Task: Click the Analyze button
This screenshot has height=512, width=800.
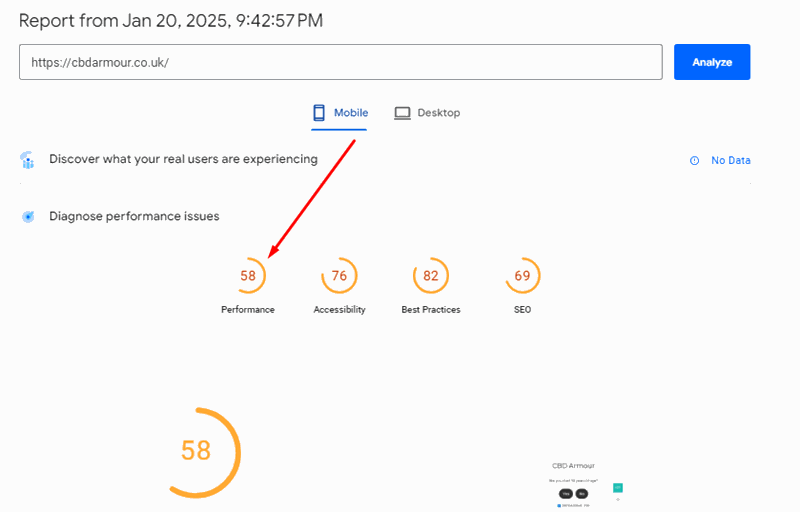Action: tap(711, 62)
